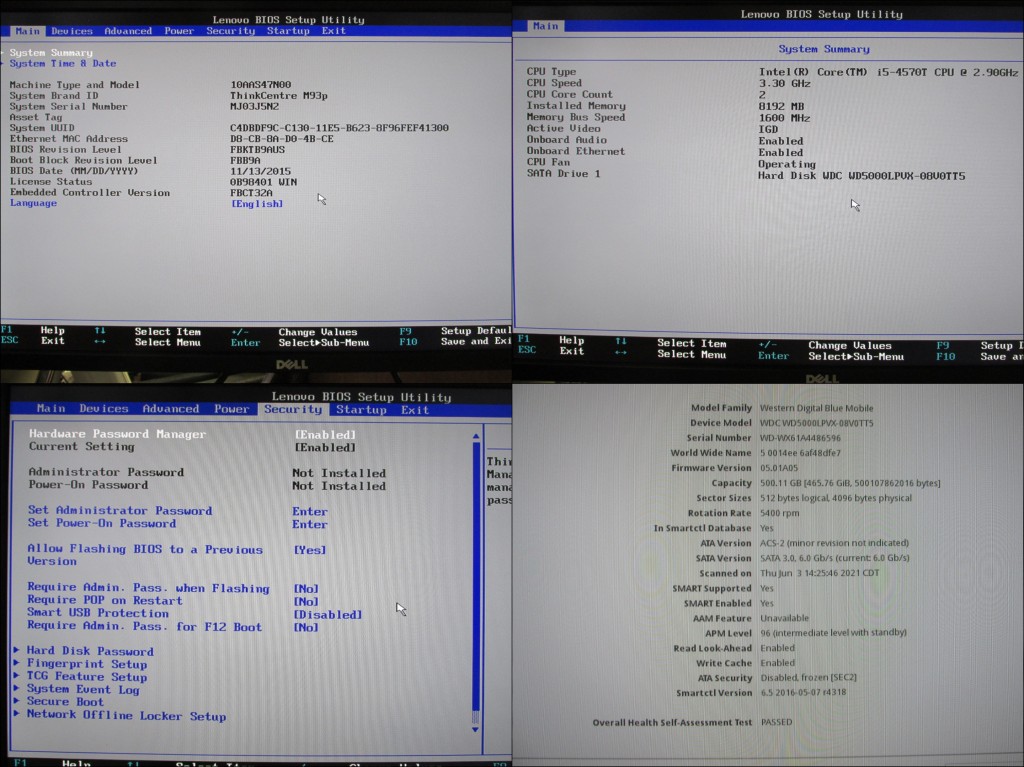Image resolution: width=1024 pixels, height=767 pixels.
Task: Select the Onboard Audio Enabled value
Action: coord(781,141)
